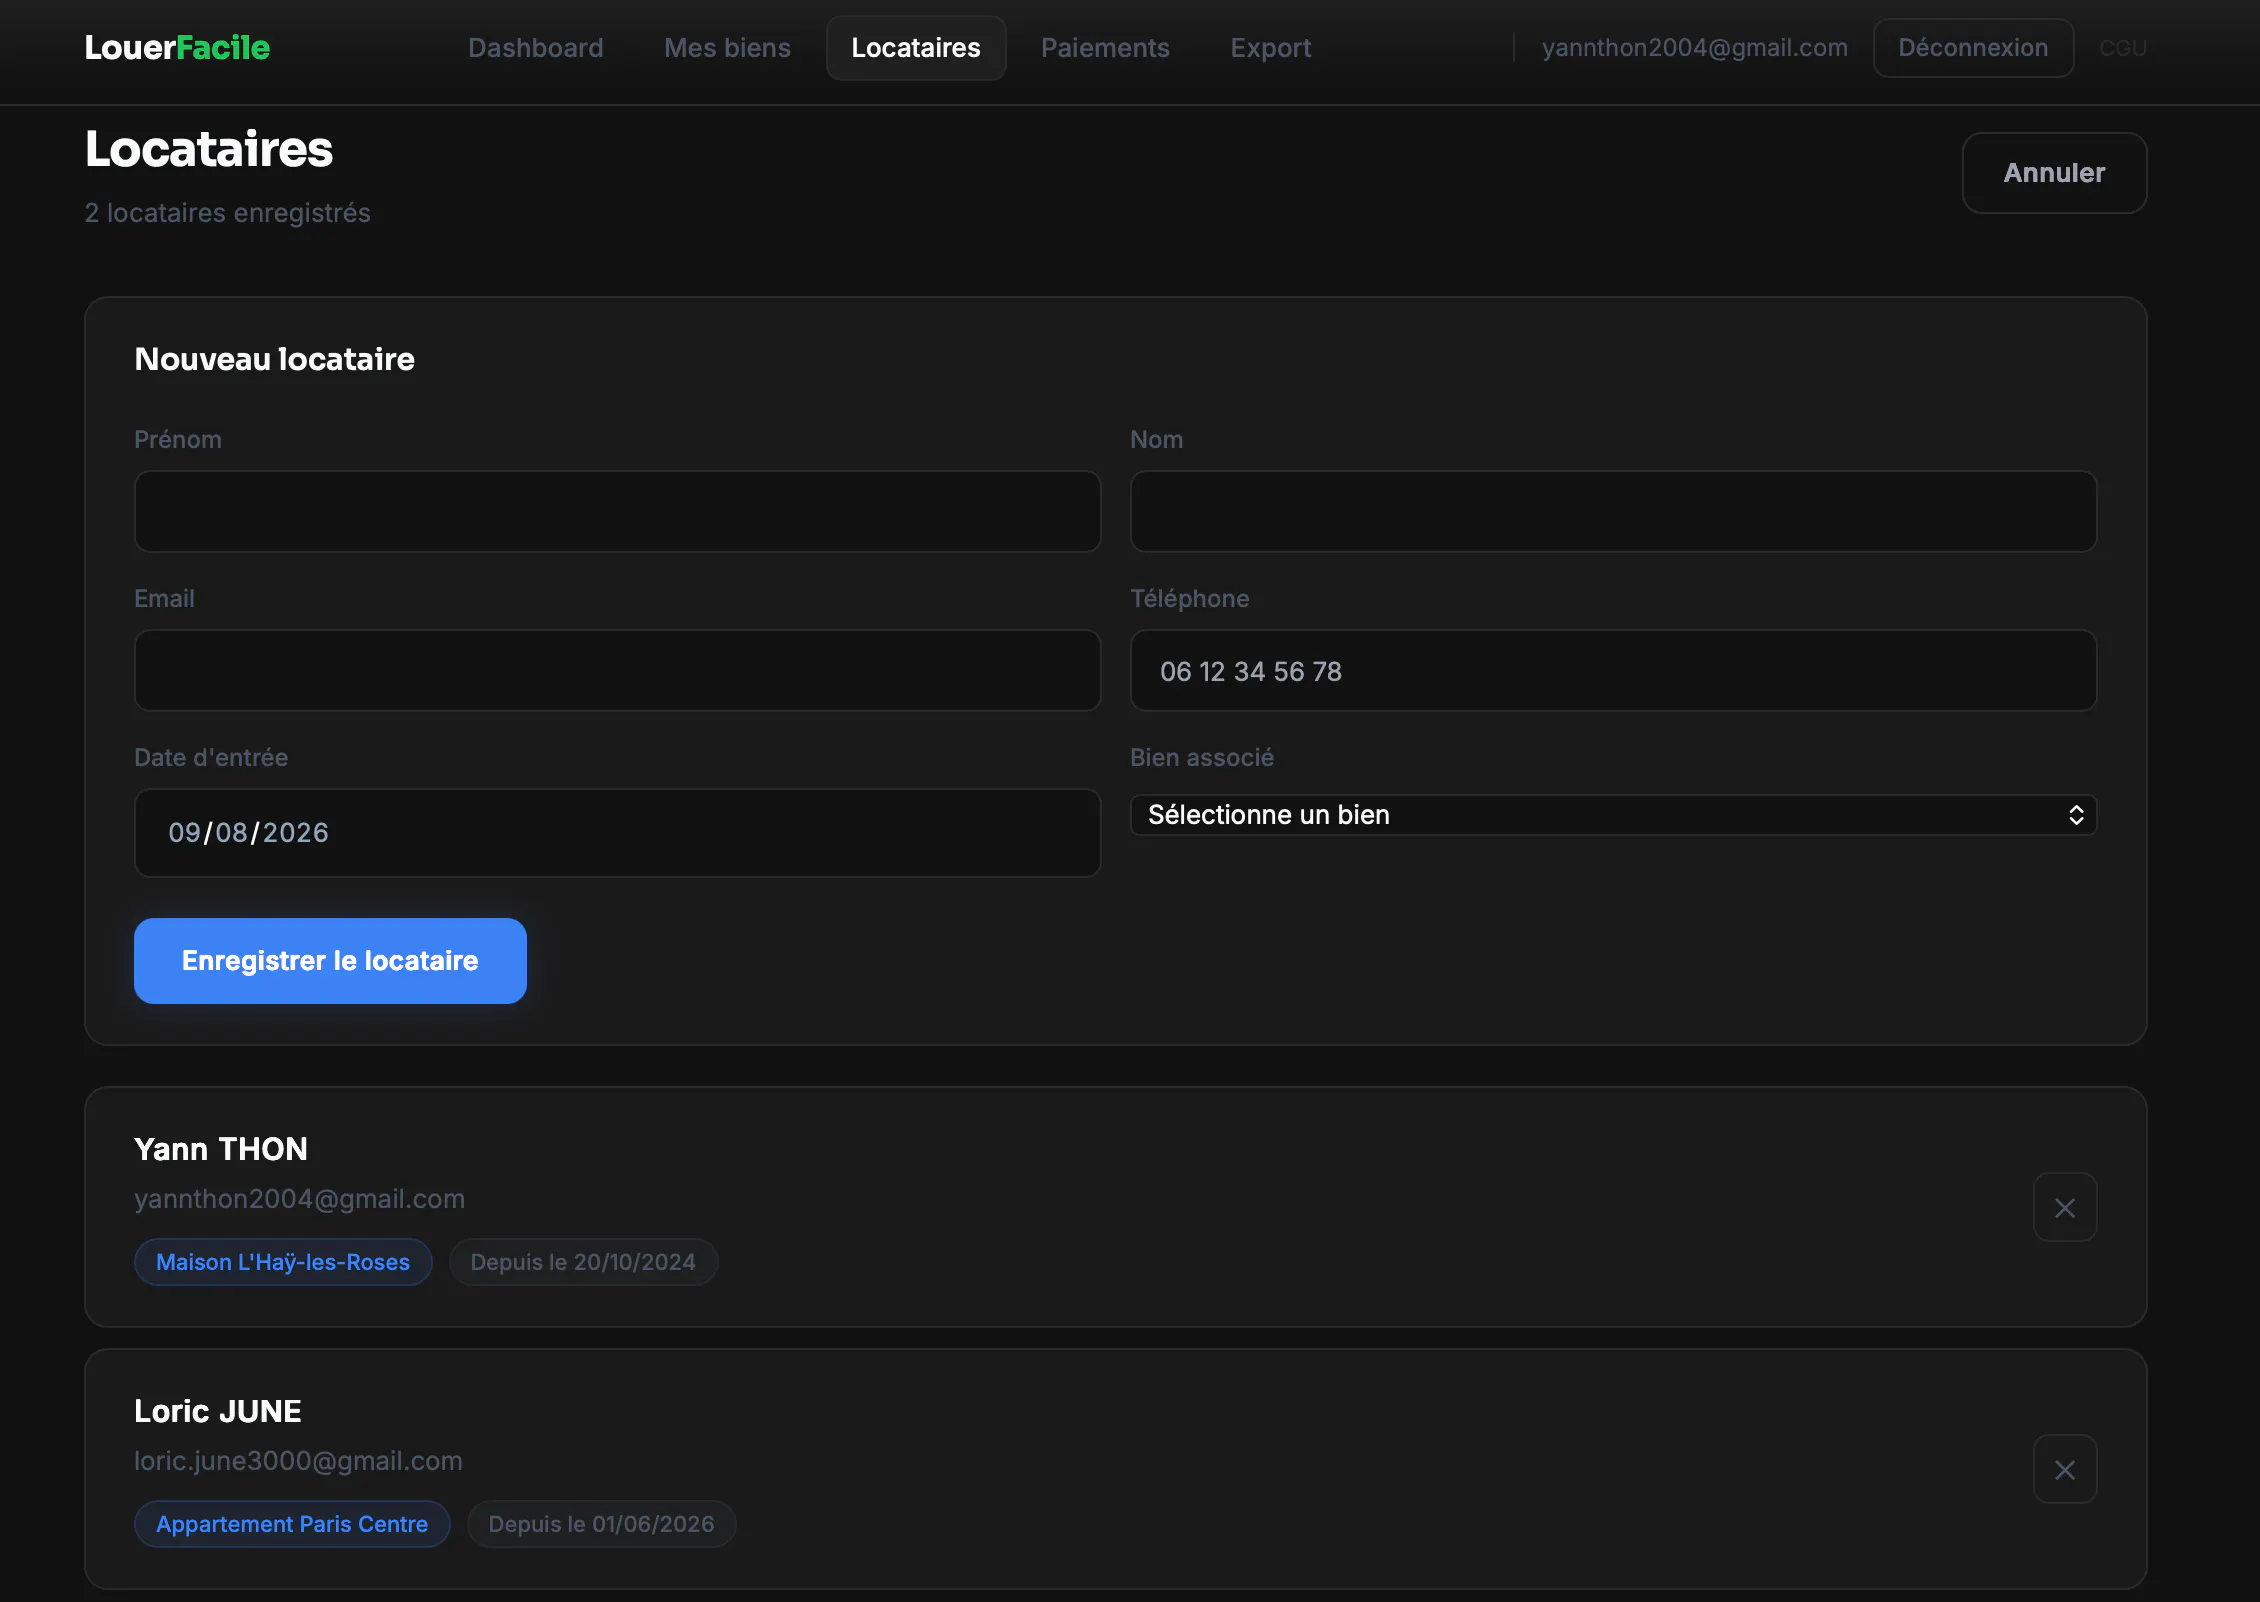Click the Déconnexion button
Screen dimensions: 2260x1602
tap(1973, 48)
